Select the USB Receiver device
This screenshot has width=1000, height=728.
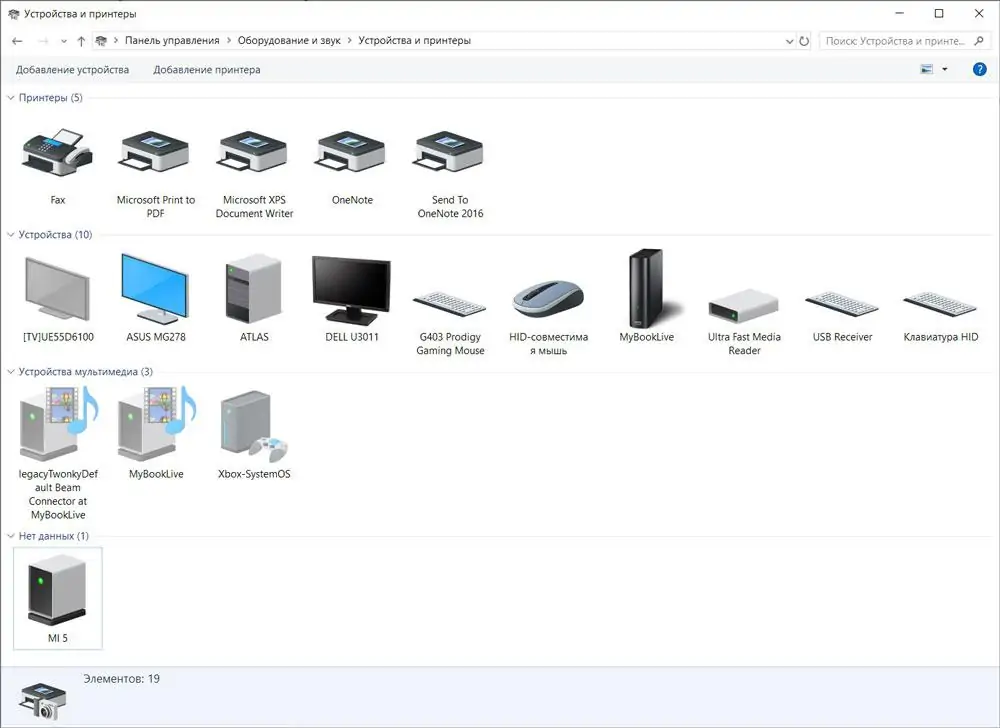click(842, 305)
